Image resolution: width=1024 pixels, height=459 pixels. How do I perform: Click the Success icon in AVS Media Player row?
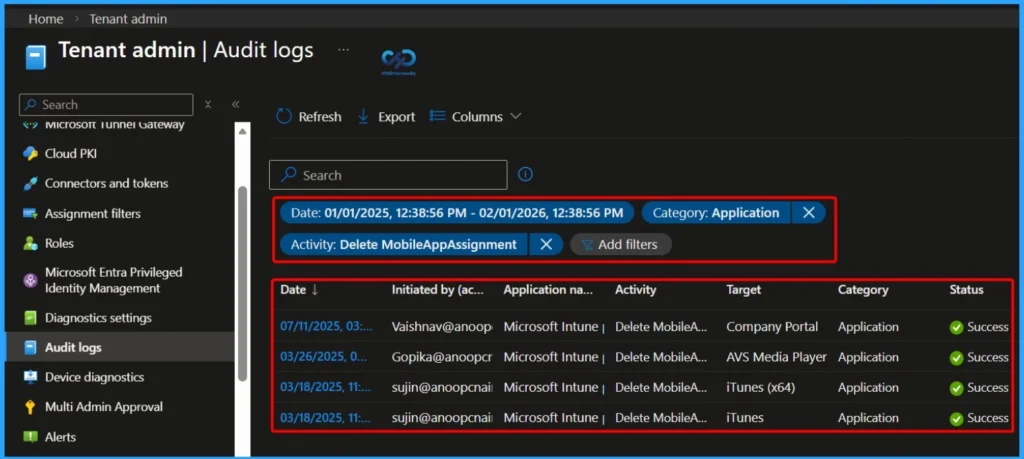957,358
